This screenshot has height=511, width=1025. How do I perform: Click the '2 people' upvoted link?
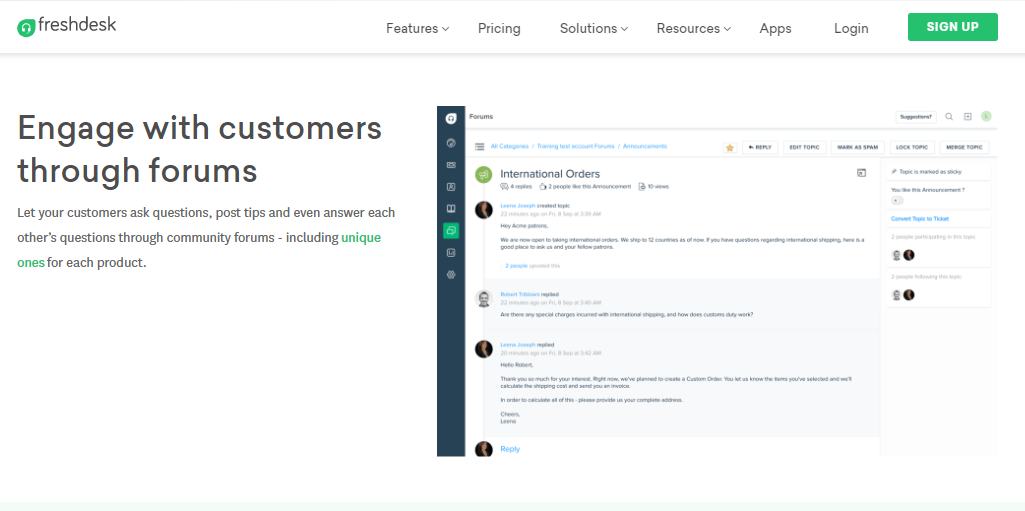point(516,266)
